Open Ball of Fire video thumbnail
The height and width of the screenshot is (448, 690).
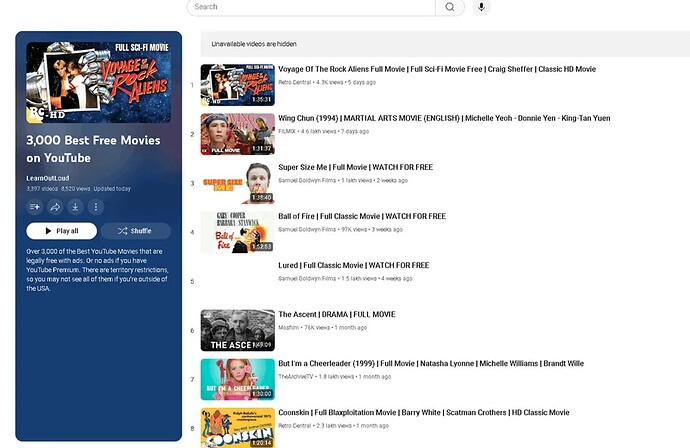point(238,232)
